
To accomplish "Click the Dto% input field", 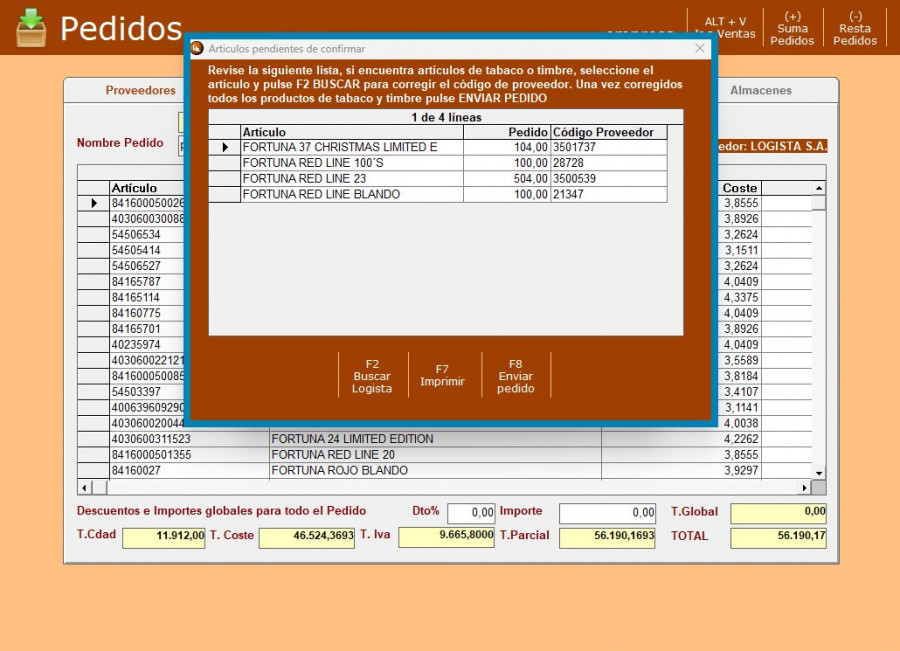I will [471, 513].
